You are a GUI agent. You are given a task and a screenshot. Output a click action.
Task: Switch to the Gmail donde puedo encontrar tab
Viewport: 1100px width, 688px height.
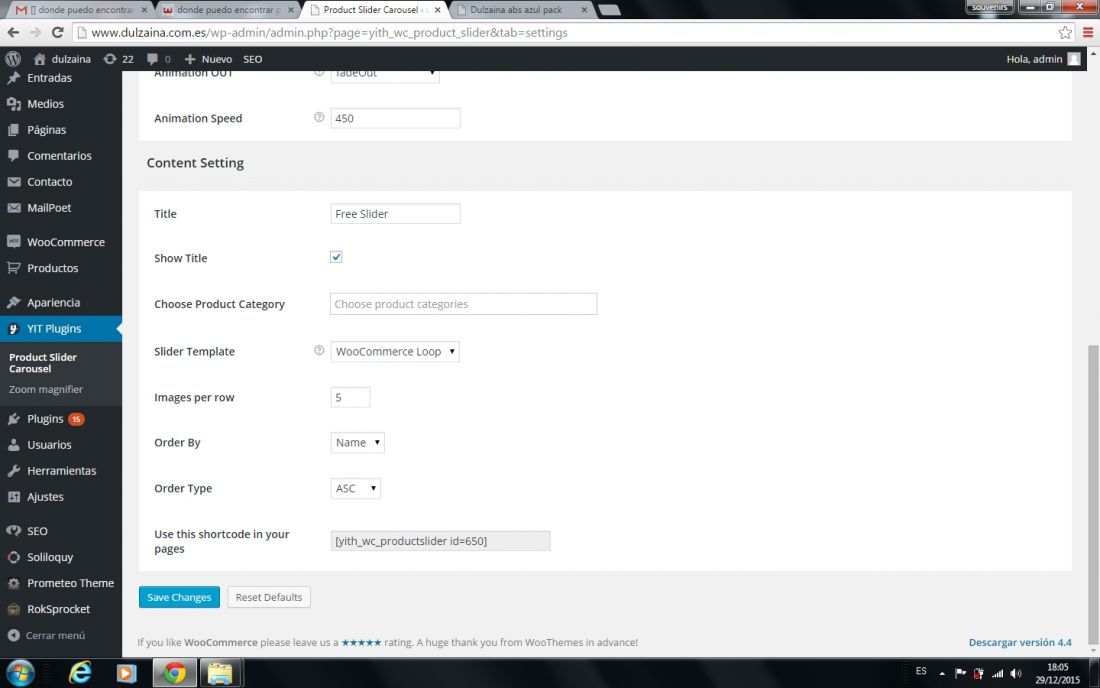click(81, 10)
